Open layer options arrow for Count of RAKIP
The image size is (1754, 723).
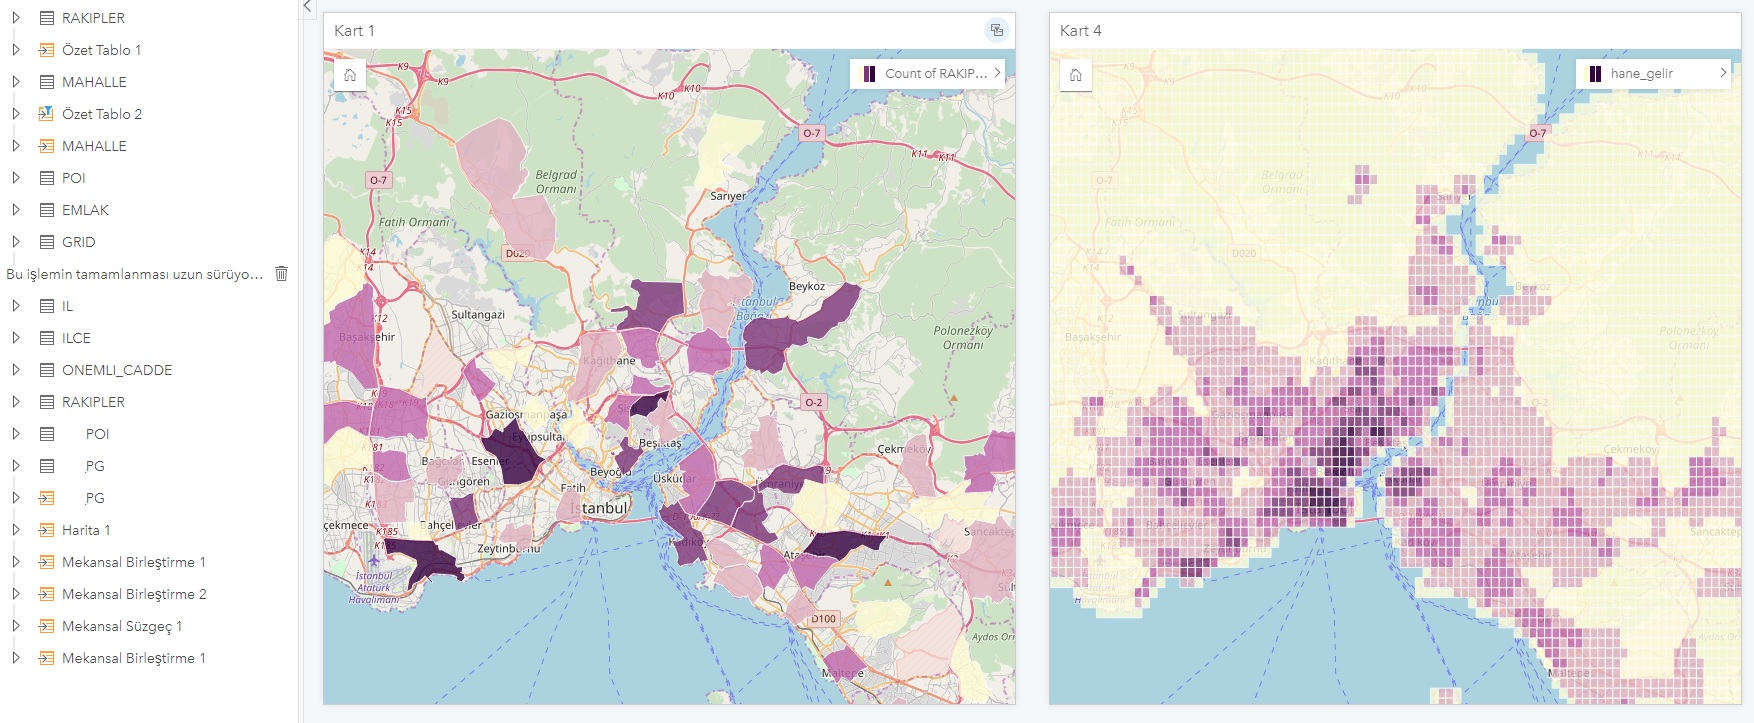point(997,73)
